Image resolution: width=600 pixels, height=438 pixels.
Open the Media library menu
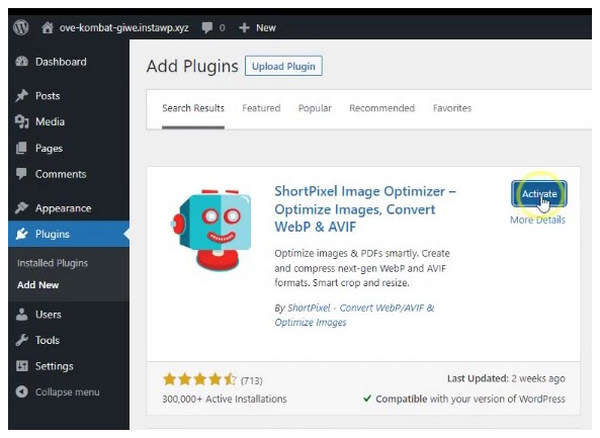point(49,122)
